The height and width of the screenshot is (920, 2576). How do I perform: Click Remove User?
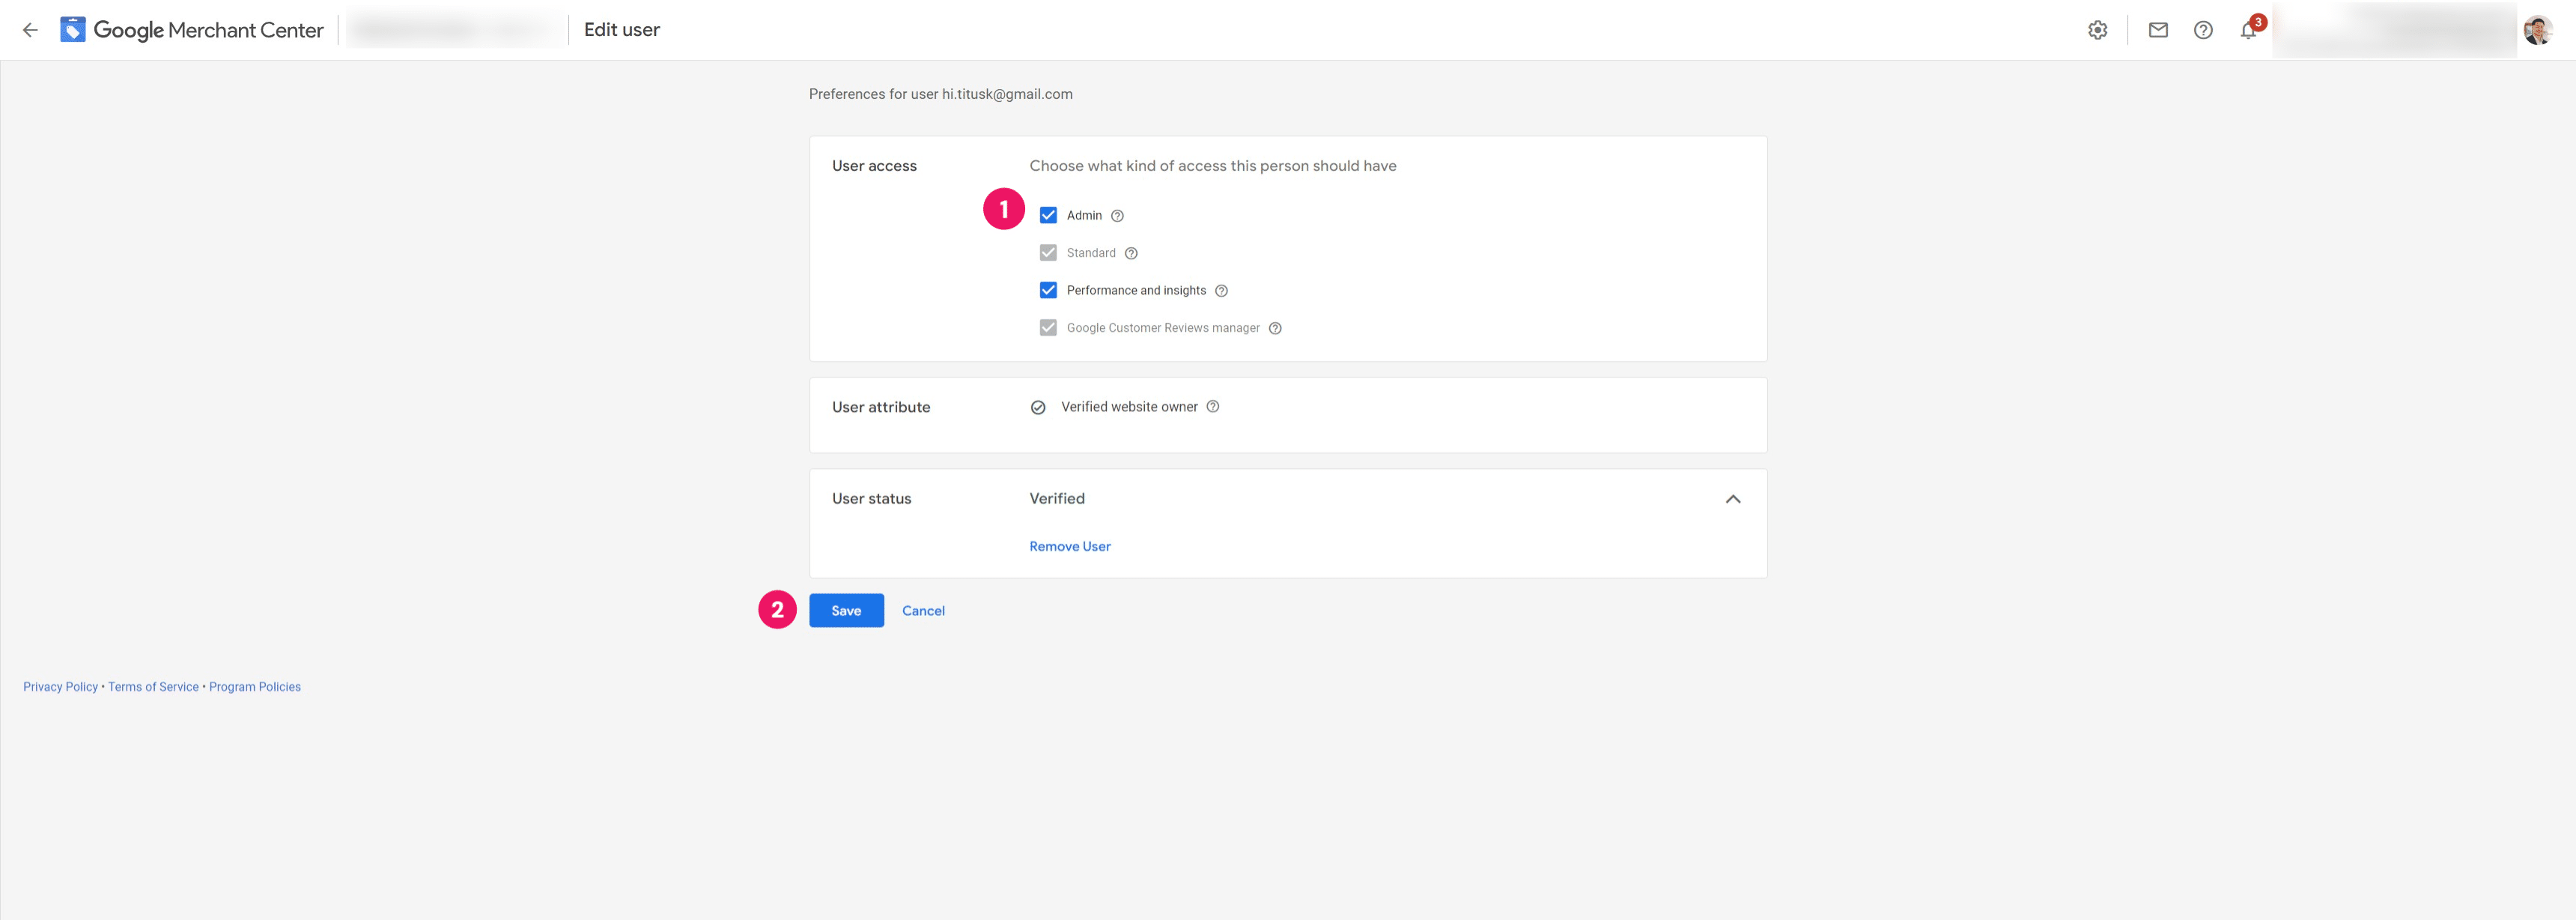click(x=1069, y=546)
